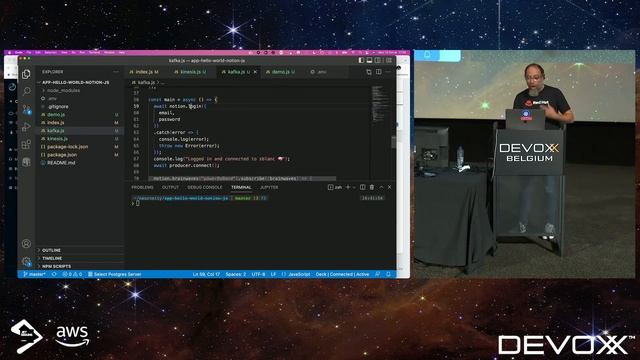Change end of line via LF
The image size is (640, 360).
click(273, 274)
